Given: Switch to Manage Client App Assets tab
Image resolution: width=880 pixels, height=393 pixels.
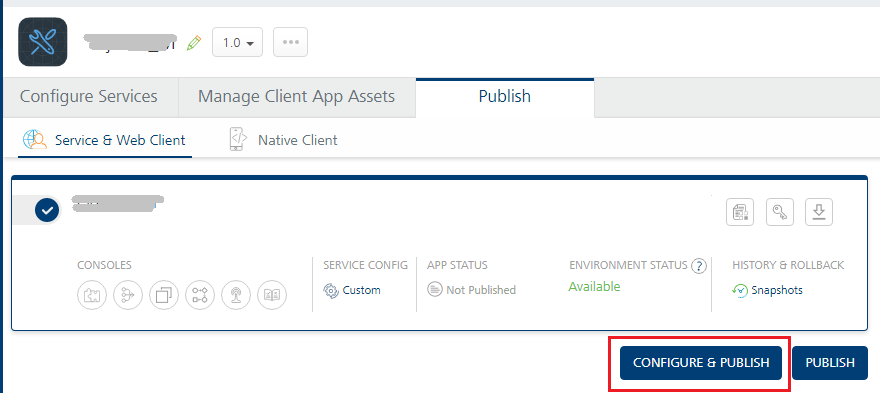Looking at the screenshot, I should point(296,96).
